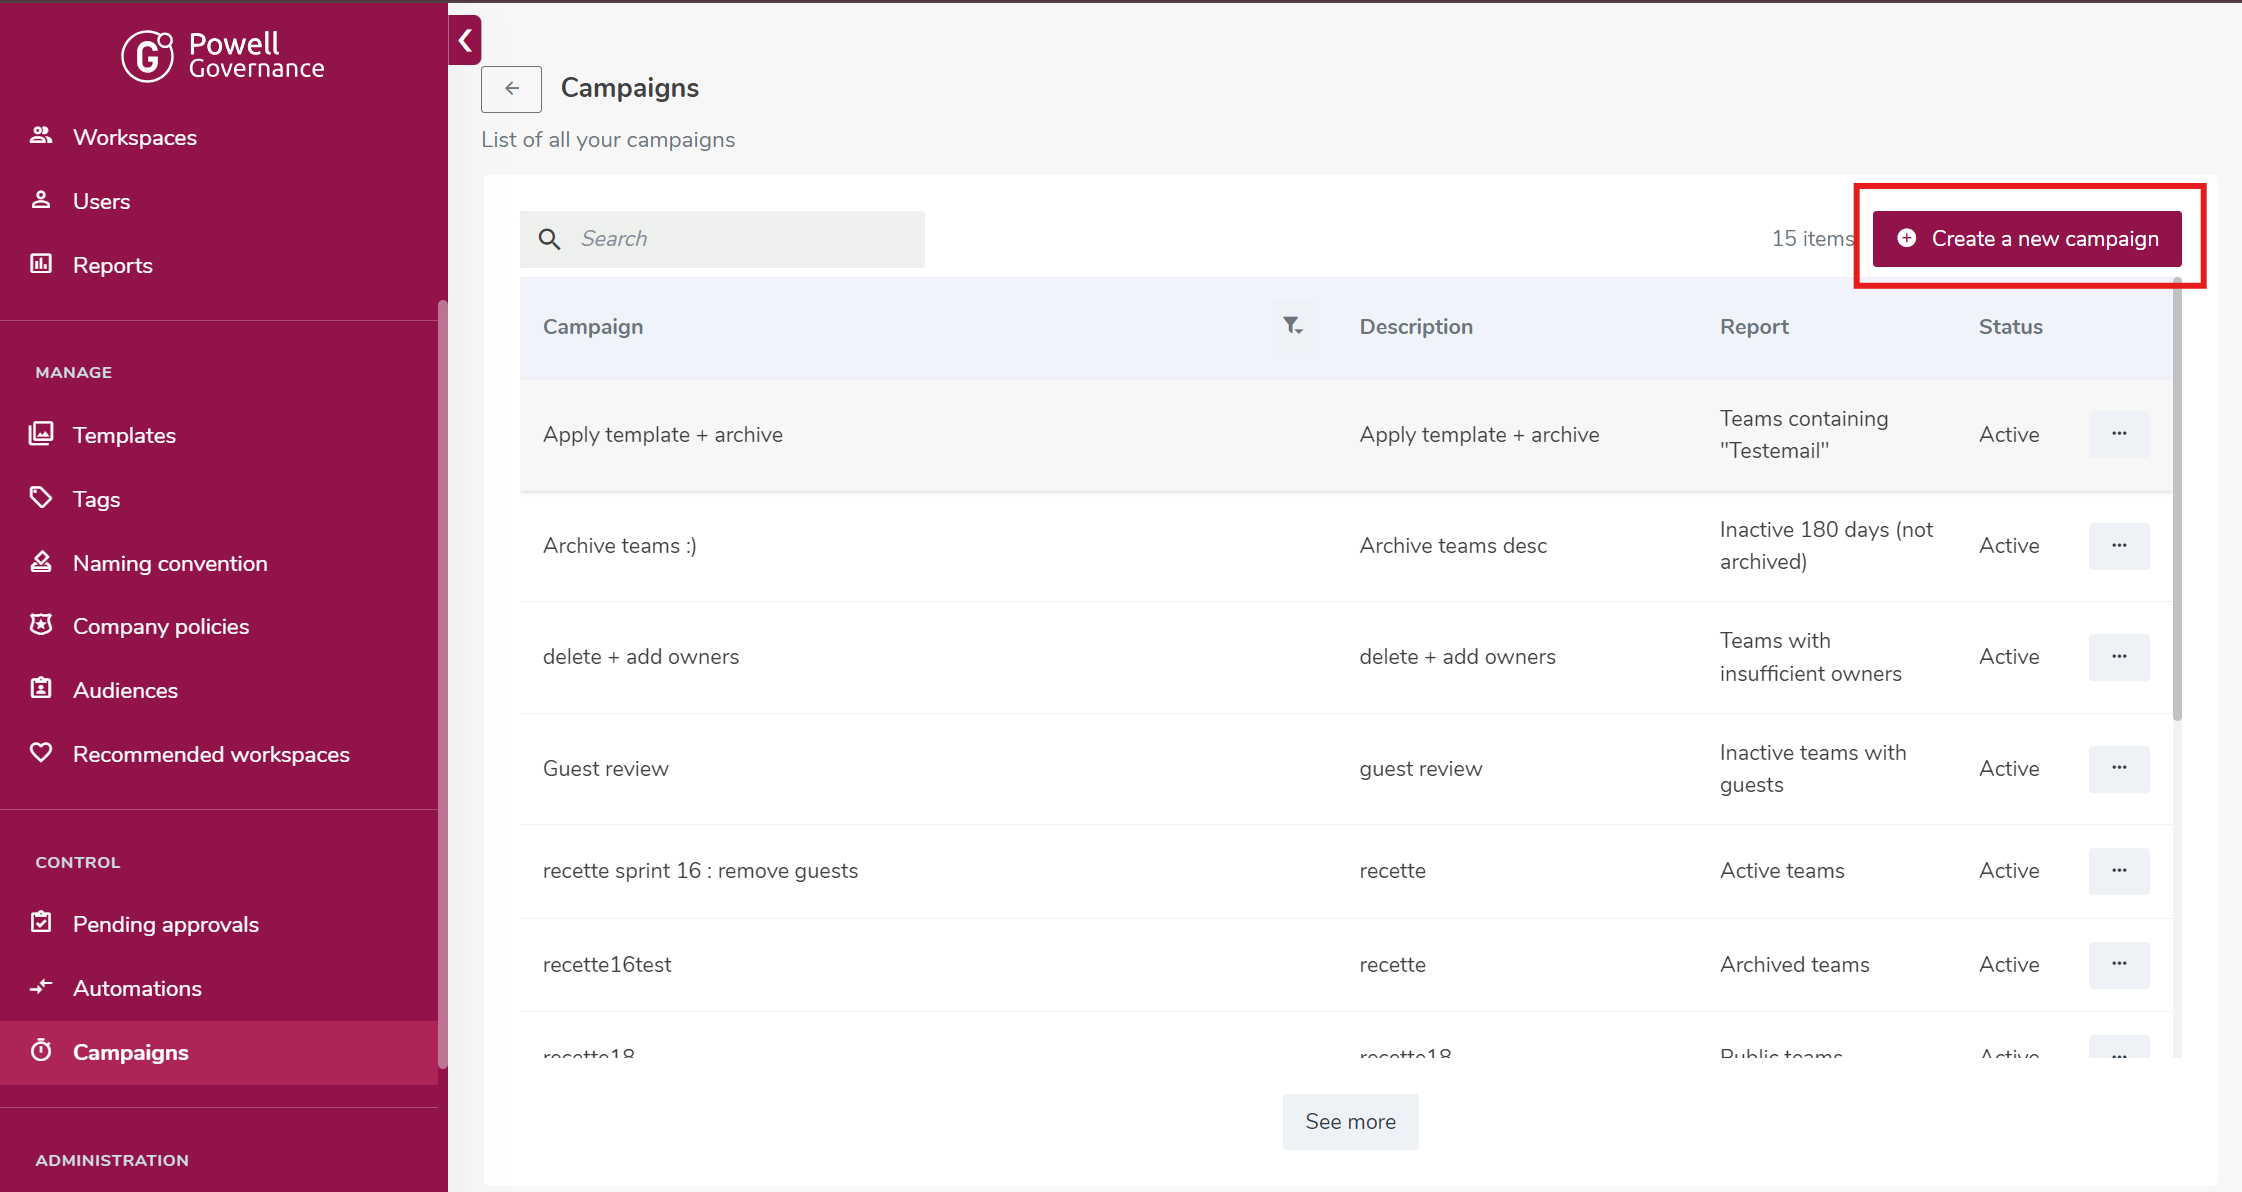Click the Naming convention stamp icon
The height and width of the screenshot is (1192, 2242).
[41, 562]
